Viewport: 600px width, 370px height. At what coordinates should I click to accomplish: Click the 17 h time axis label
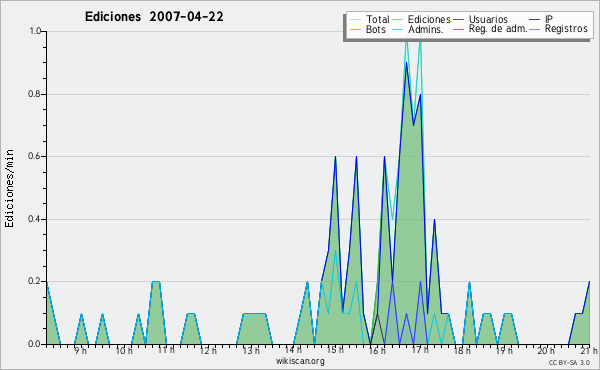420,350
